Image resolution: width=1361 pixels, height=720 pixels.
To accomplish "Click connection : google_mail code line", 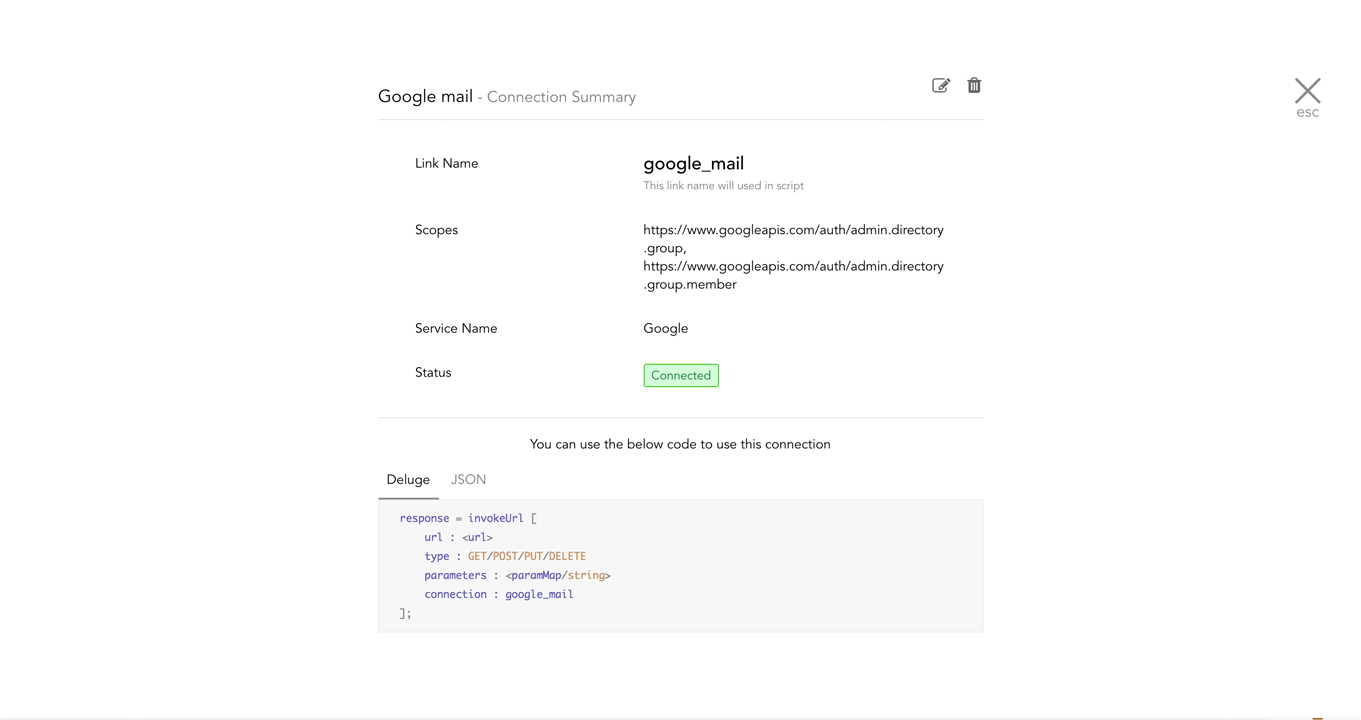I will (498, 594).
